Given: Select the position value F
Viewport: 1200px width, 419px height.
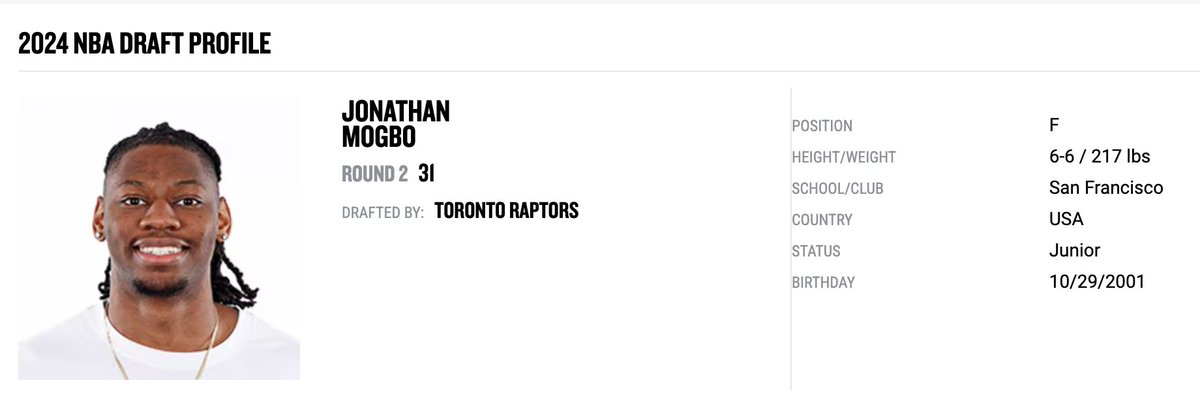Looking at the screenshot, I should click(1054, 125).
